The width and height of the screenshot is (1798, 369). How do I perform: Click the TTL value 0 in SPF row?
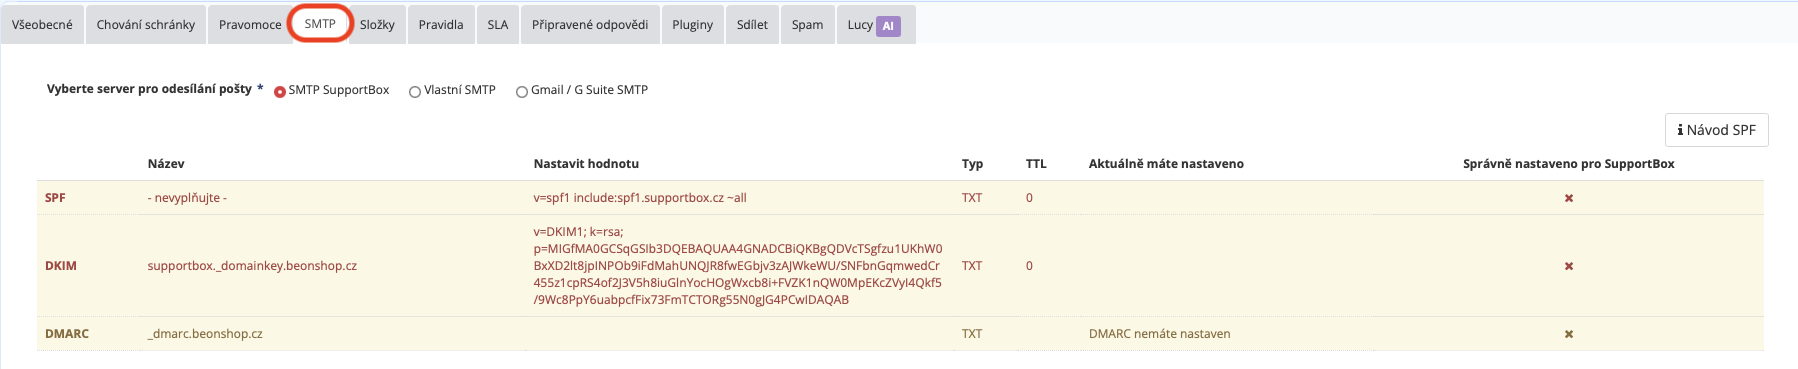click(1029, 198)
